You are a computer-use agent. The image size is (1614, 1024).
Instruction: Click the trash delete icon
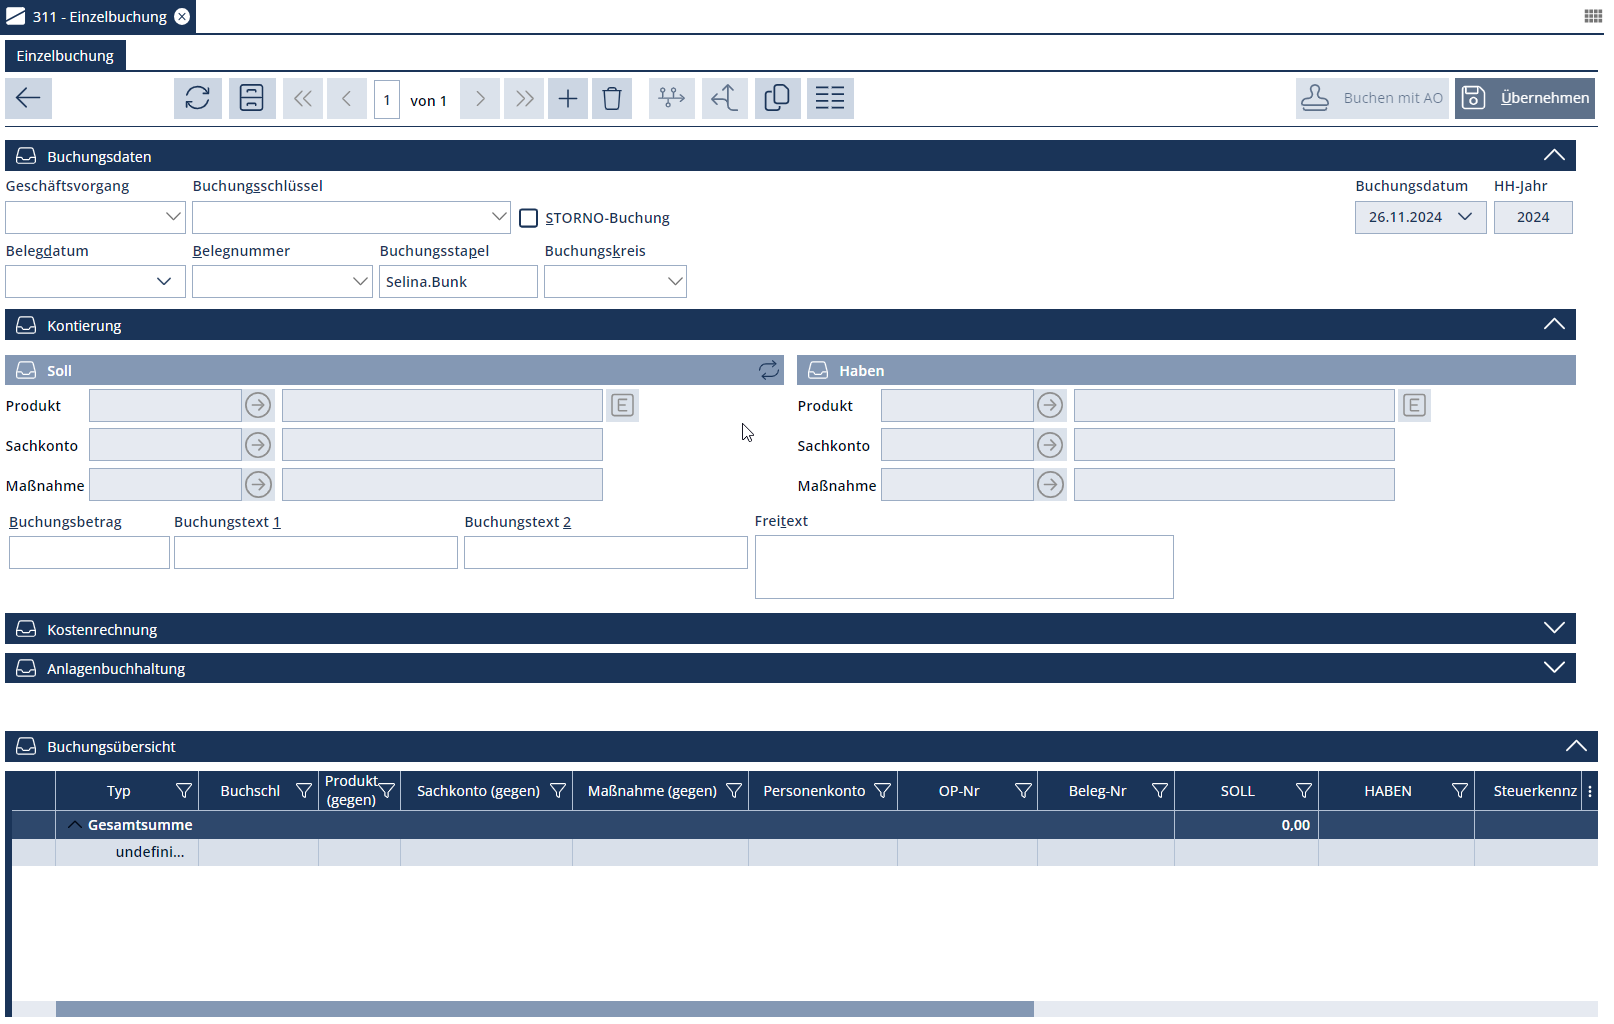pyautogui.click(x=612, y=98)
